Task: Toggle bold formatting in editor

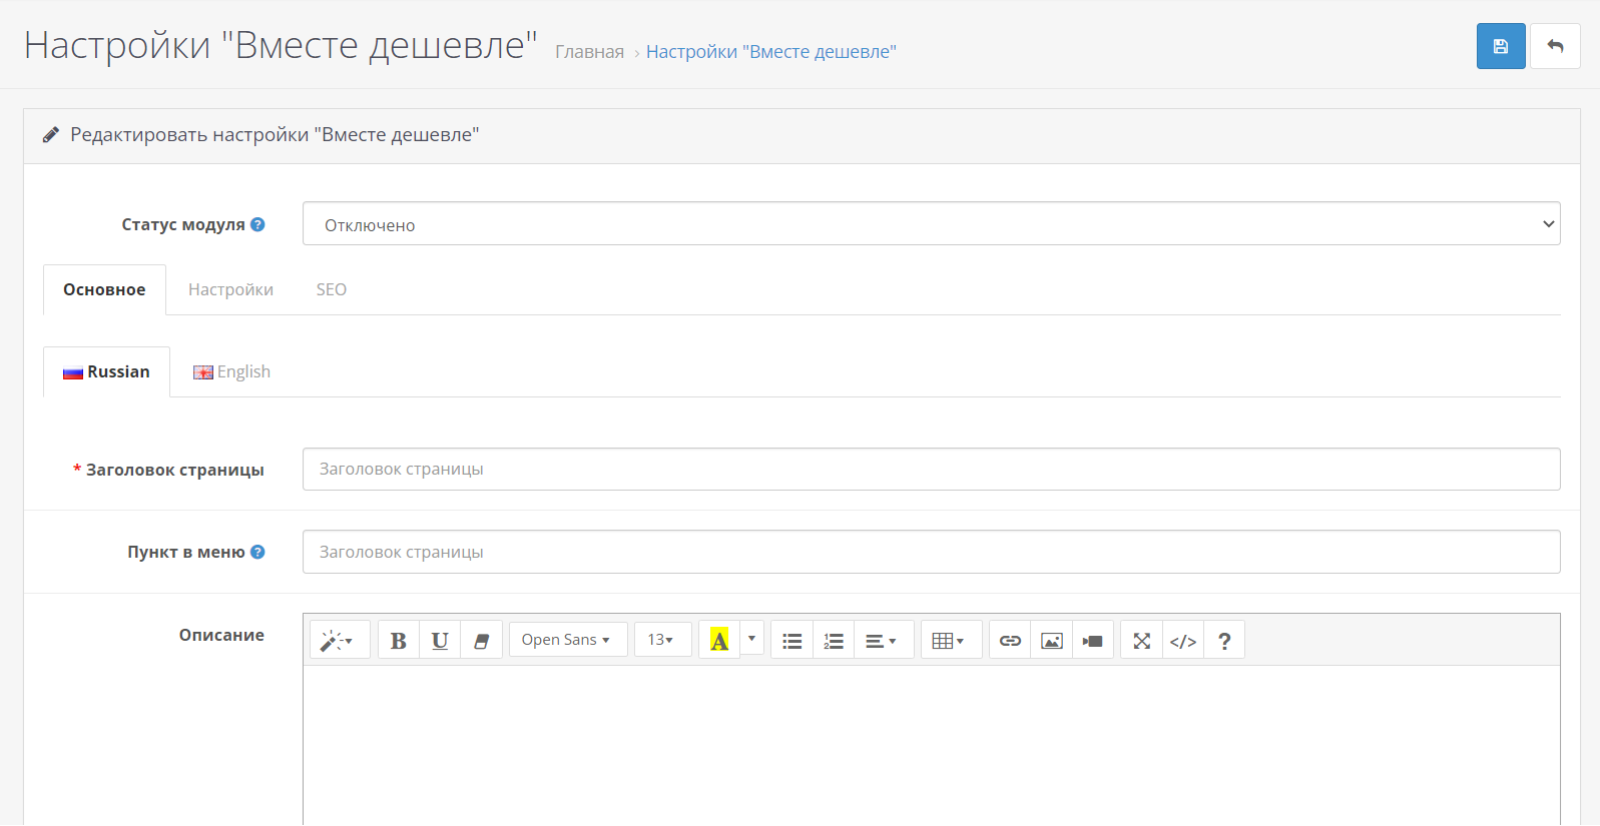Action: pyautogui.click(x=398, y=641)
